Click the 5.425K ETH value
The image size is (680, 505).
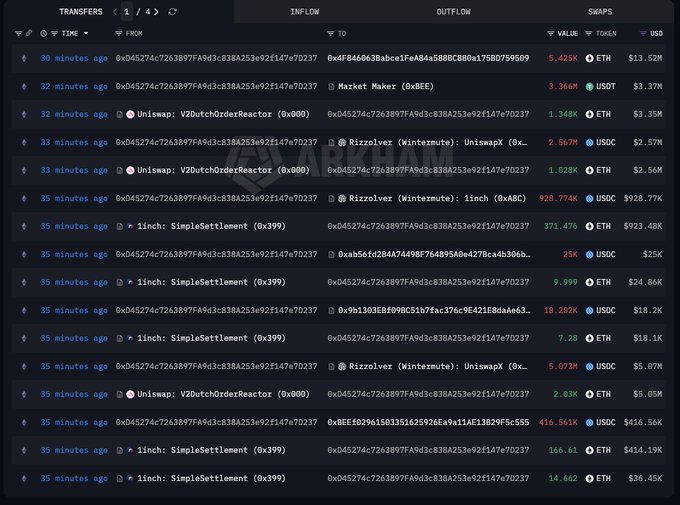pos(563,58)
